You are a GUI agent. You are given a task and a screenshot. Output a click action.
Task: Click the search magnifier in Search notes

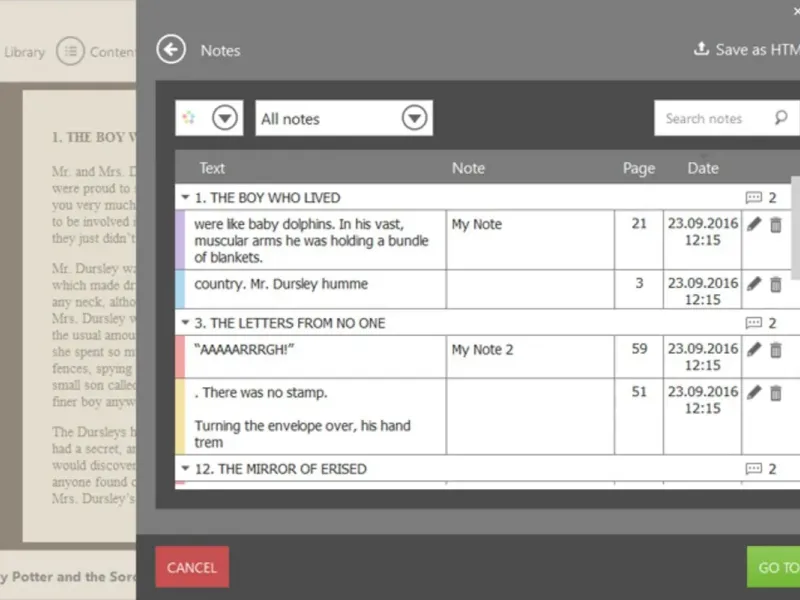[x=781, y=118]
